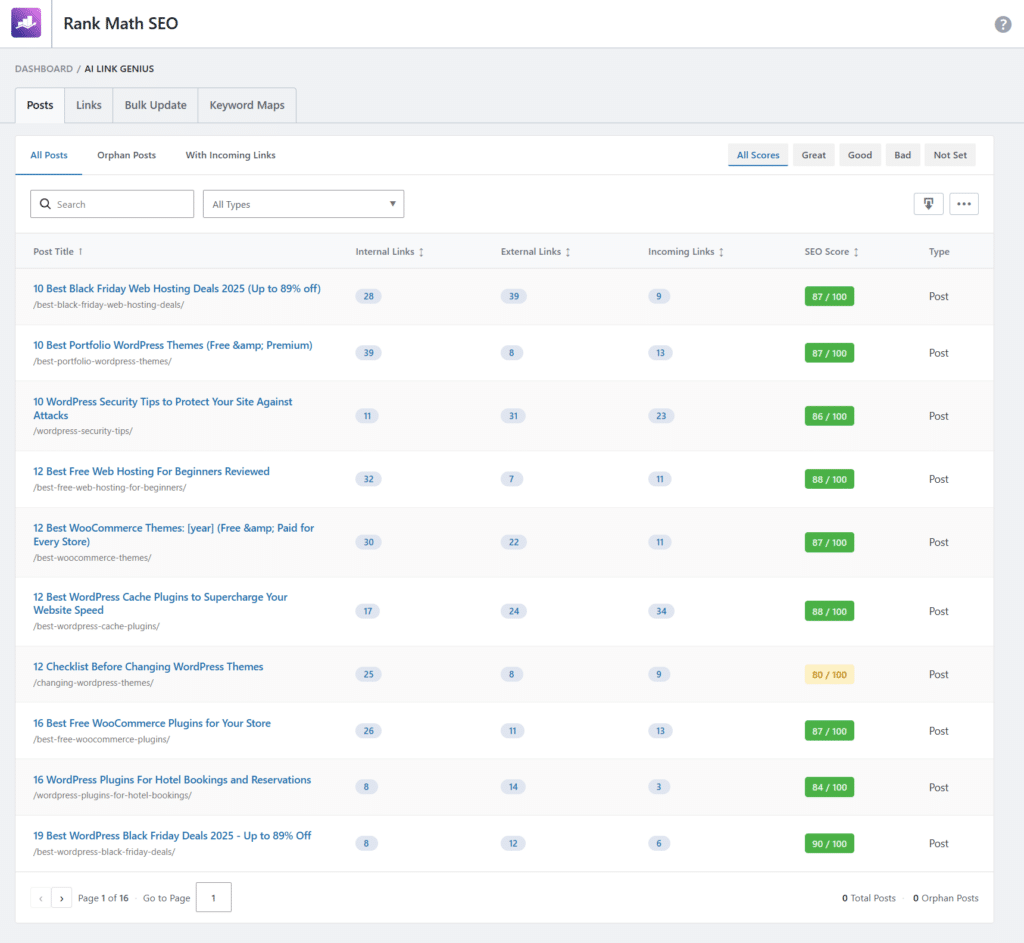
Task: Open 10 Best Black Friday Web Hosting Deals post
Action: tap(177, 289)
